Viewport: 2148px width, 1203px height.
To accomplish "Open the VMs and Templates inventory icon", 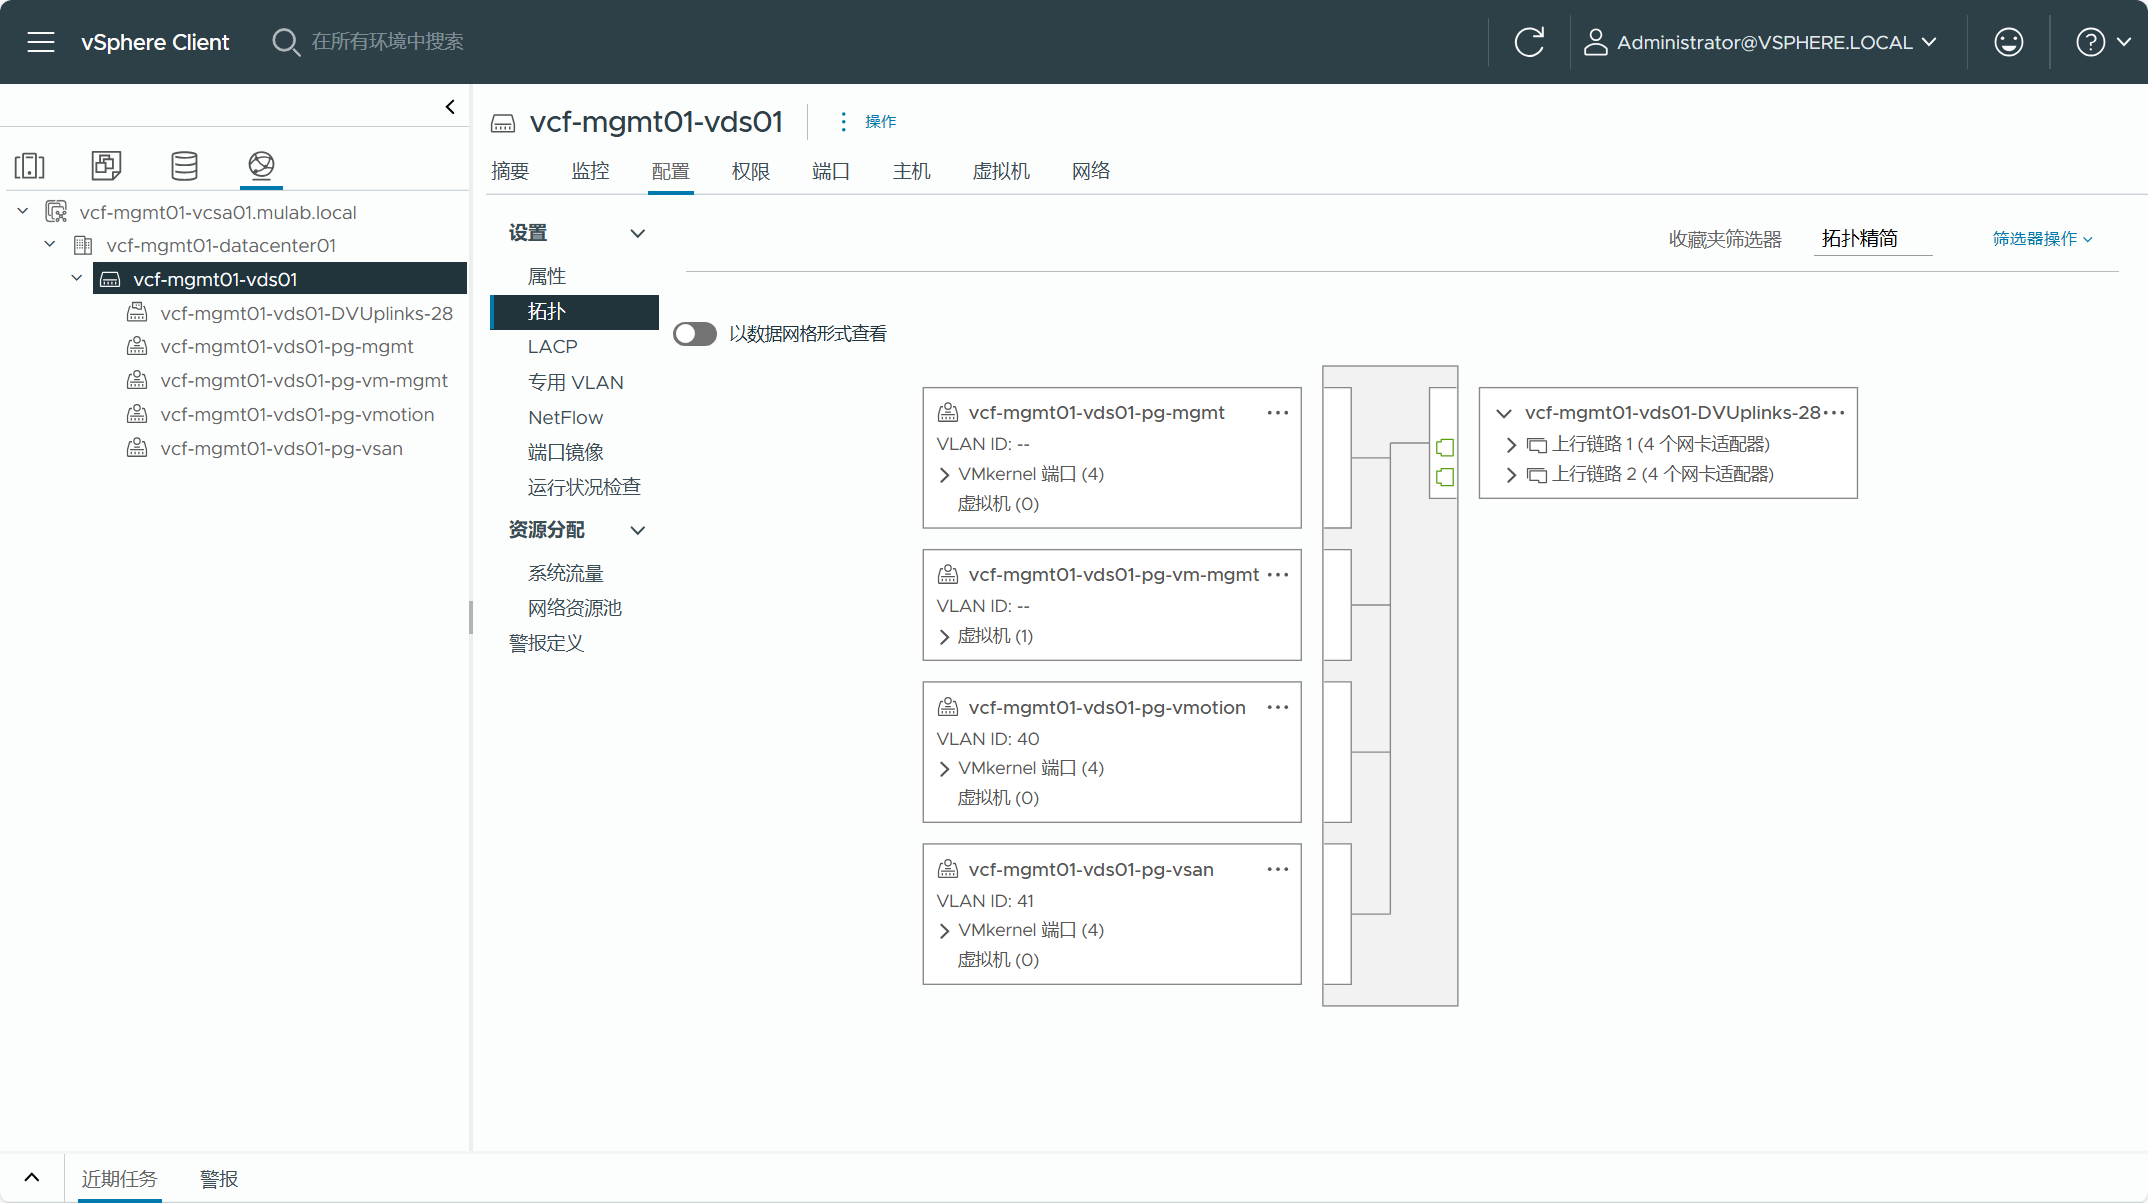I will pos(106,165).
